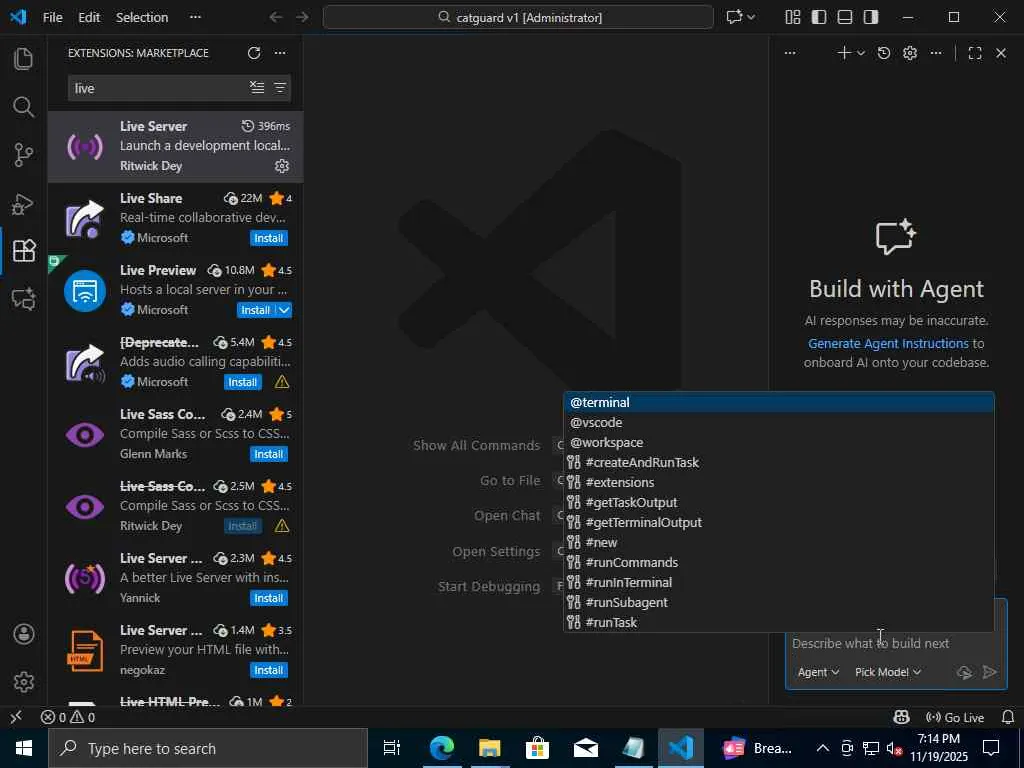Screen dimensions: 1024x768
Task: Expand the new chat dropdown arrow
Action: 861,53
